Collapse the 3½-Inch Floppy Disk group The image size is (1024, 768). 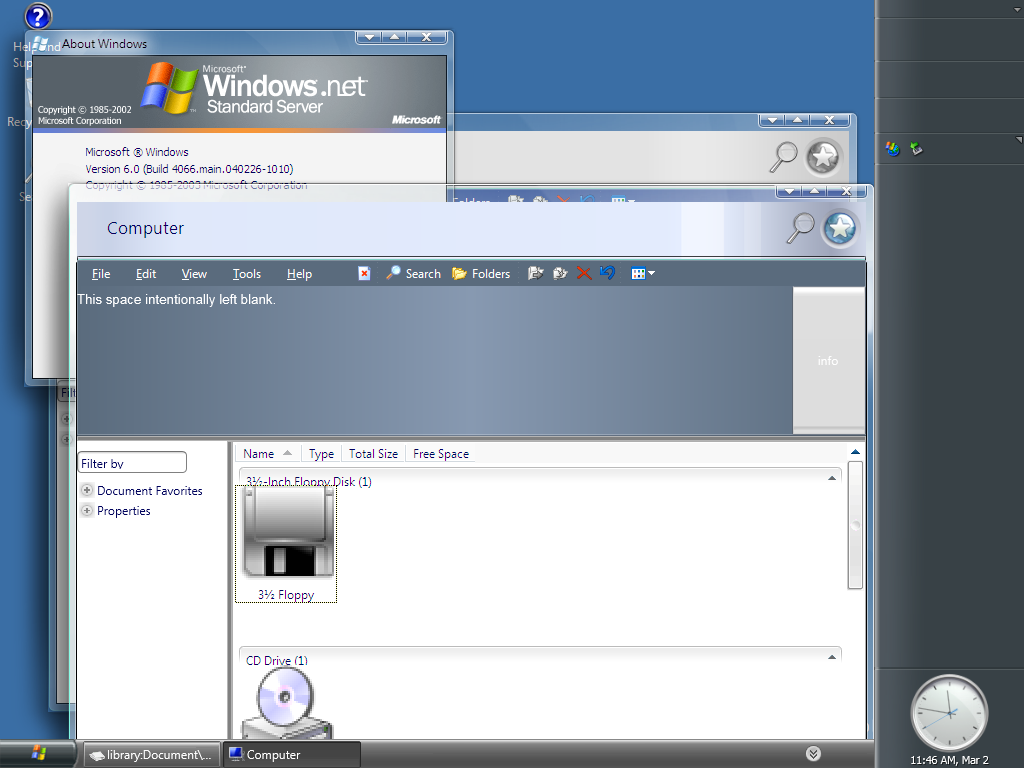tap(831, 478)
